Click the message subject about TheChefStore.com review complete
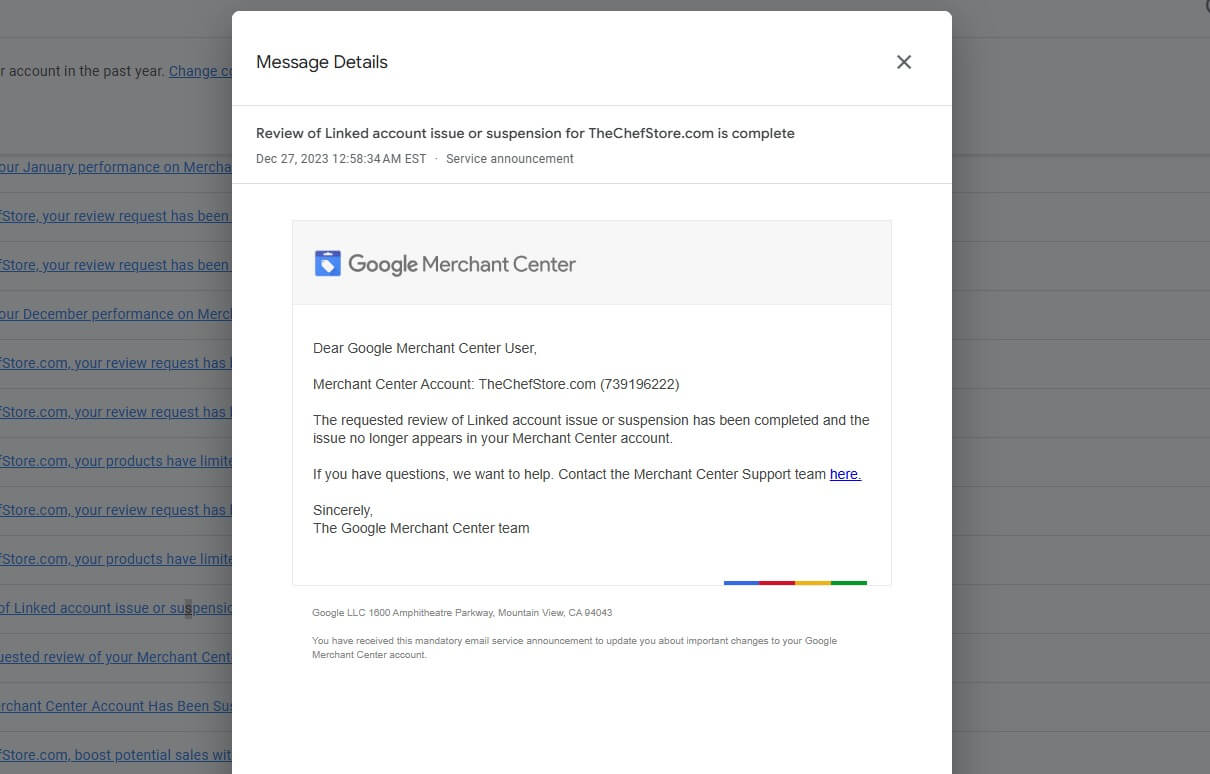 pos(525,133)
